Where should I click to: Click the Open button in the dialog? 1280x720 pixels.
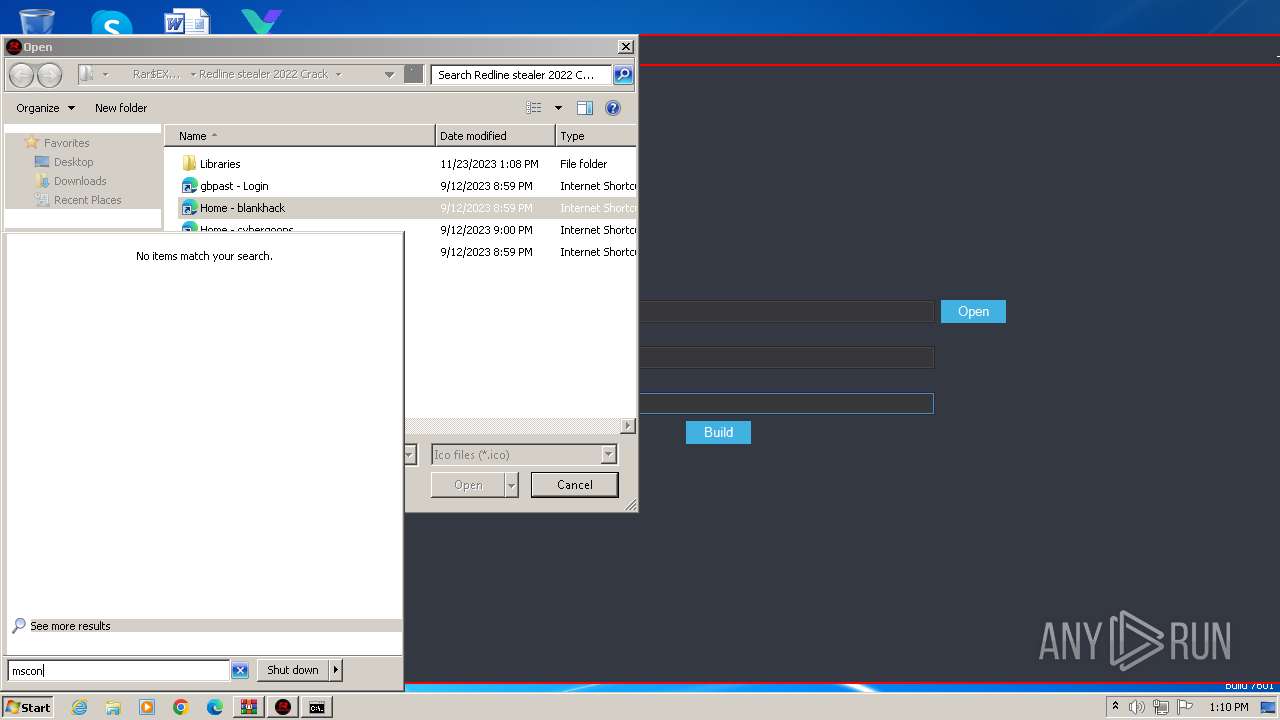point(468,485)
